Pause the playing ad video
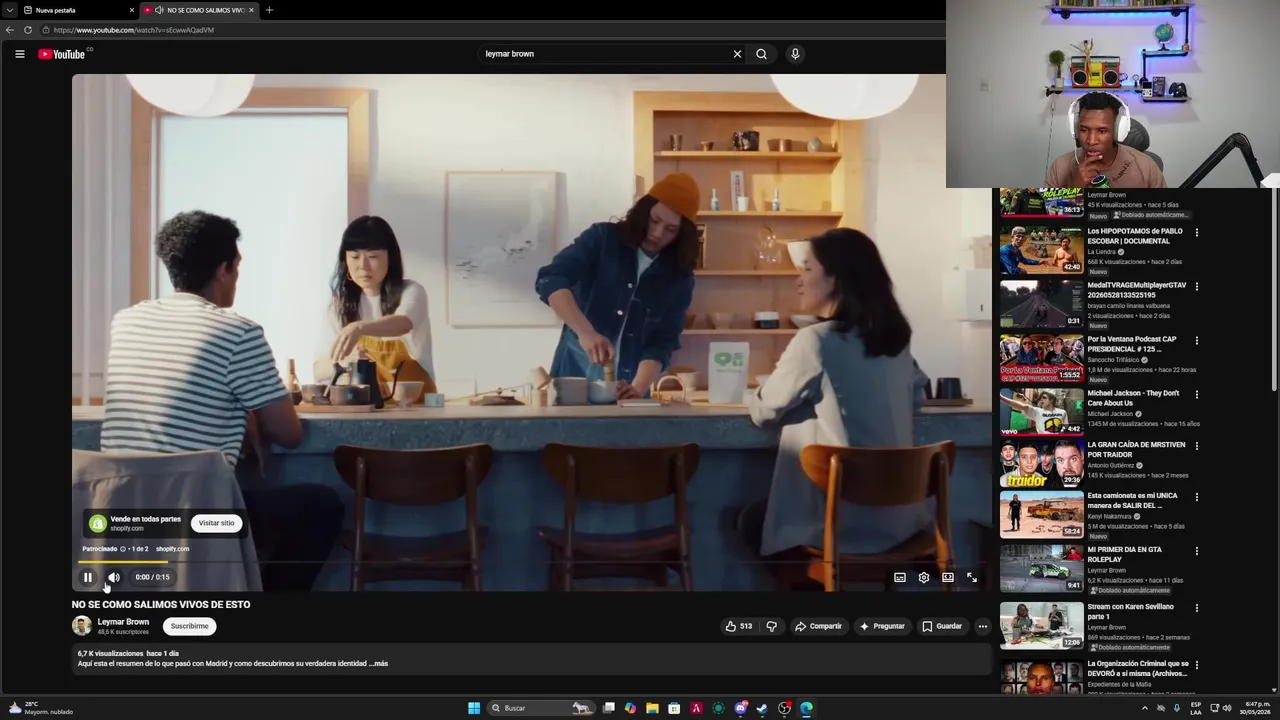 coord(87,577)
